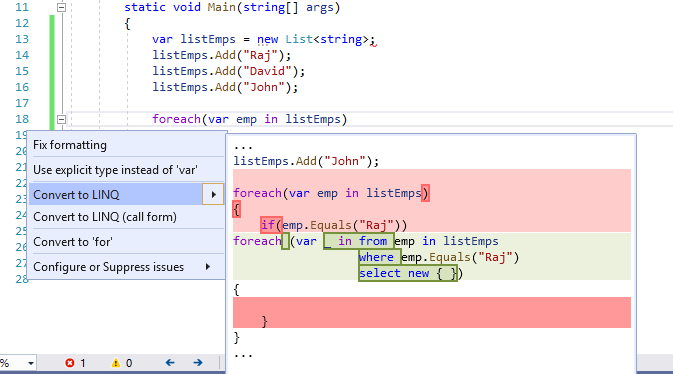Click the error count number 1

click(83, 363)
